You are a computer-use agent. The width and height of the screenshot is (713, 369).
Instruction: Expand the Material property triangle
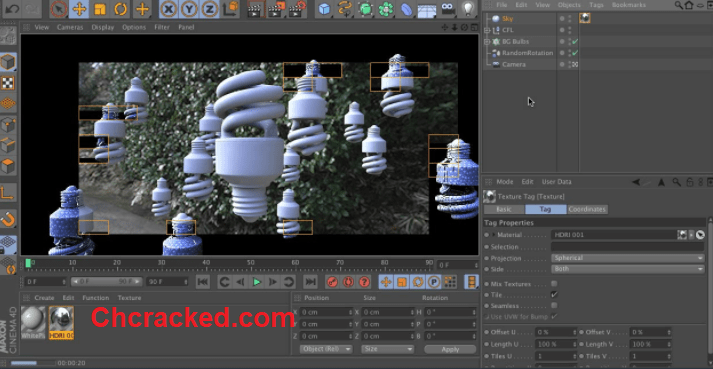pos(494,235)
